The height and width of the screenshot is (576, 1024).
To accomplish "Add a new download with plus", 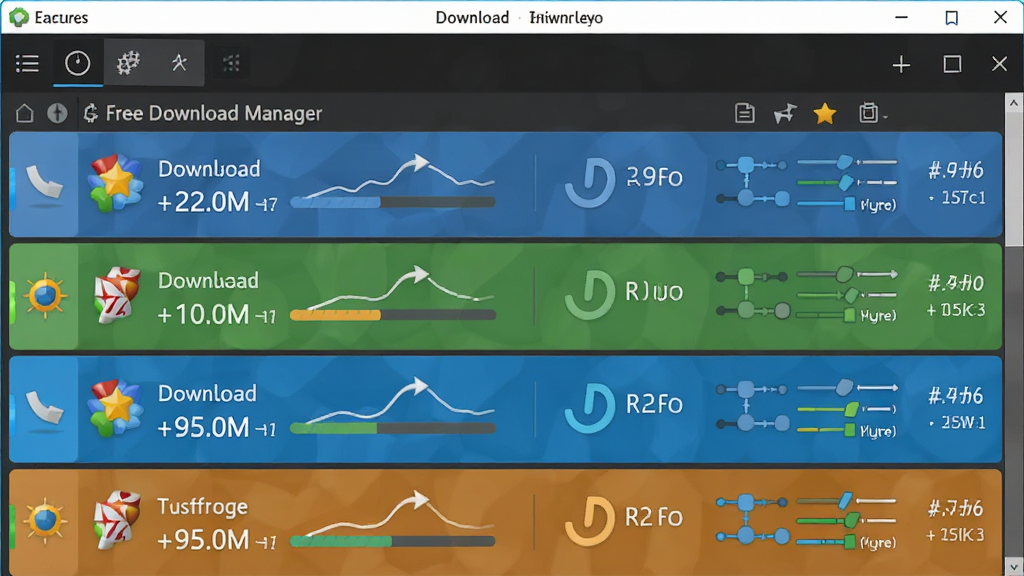I will (901, 64).
